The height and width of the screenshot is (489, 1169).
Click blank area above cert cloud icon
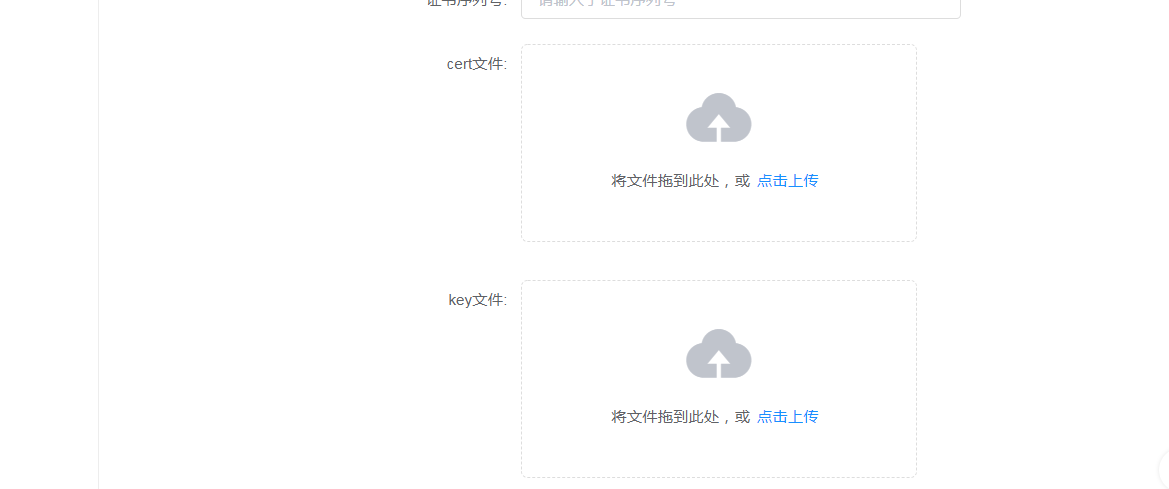719,69
